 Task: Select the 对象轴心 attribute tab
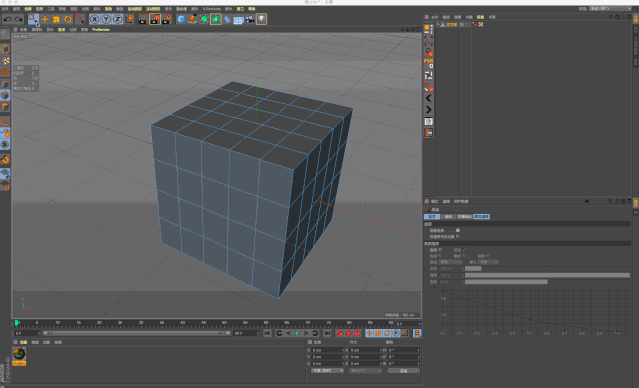[465, 217]
